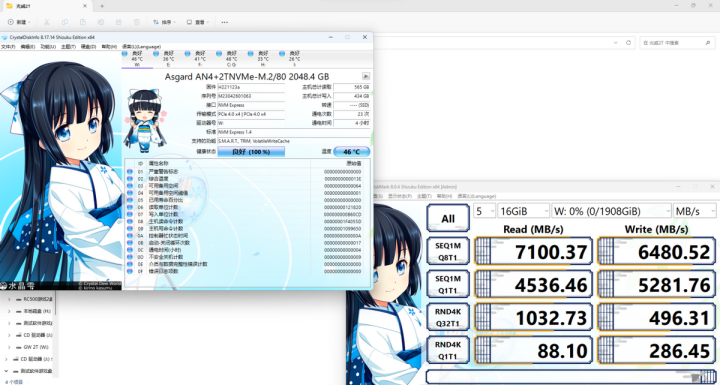Open the MB/s unit dropdown

[x=694, y=211]
